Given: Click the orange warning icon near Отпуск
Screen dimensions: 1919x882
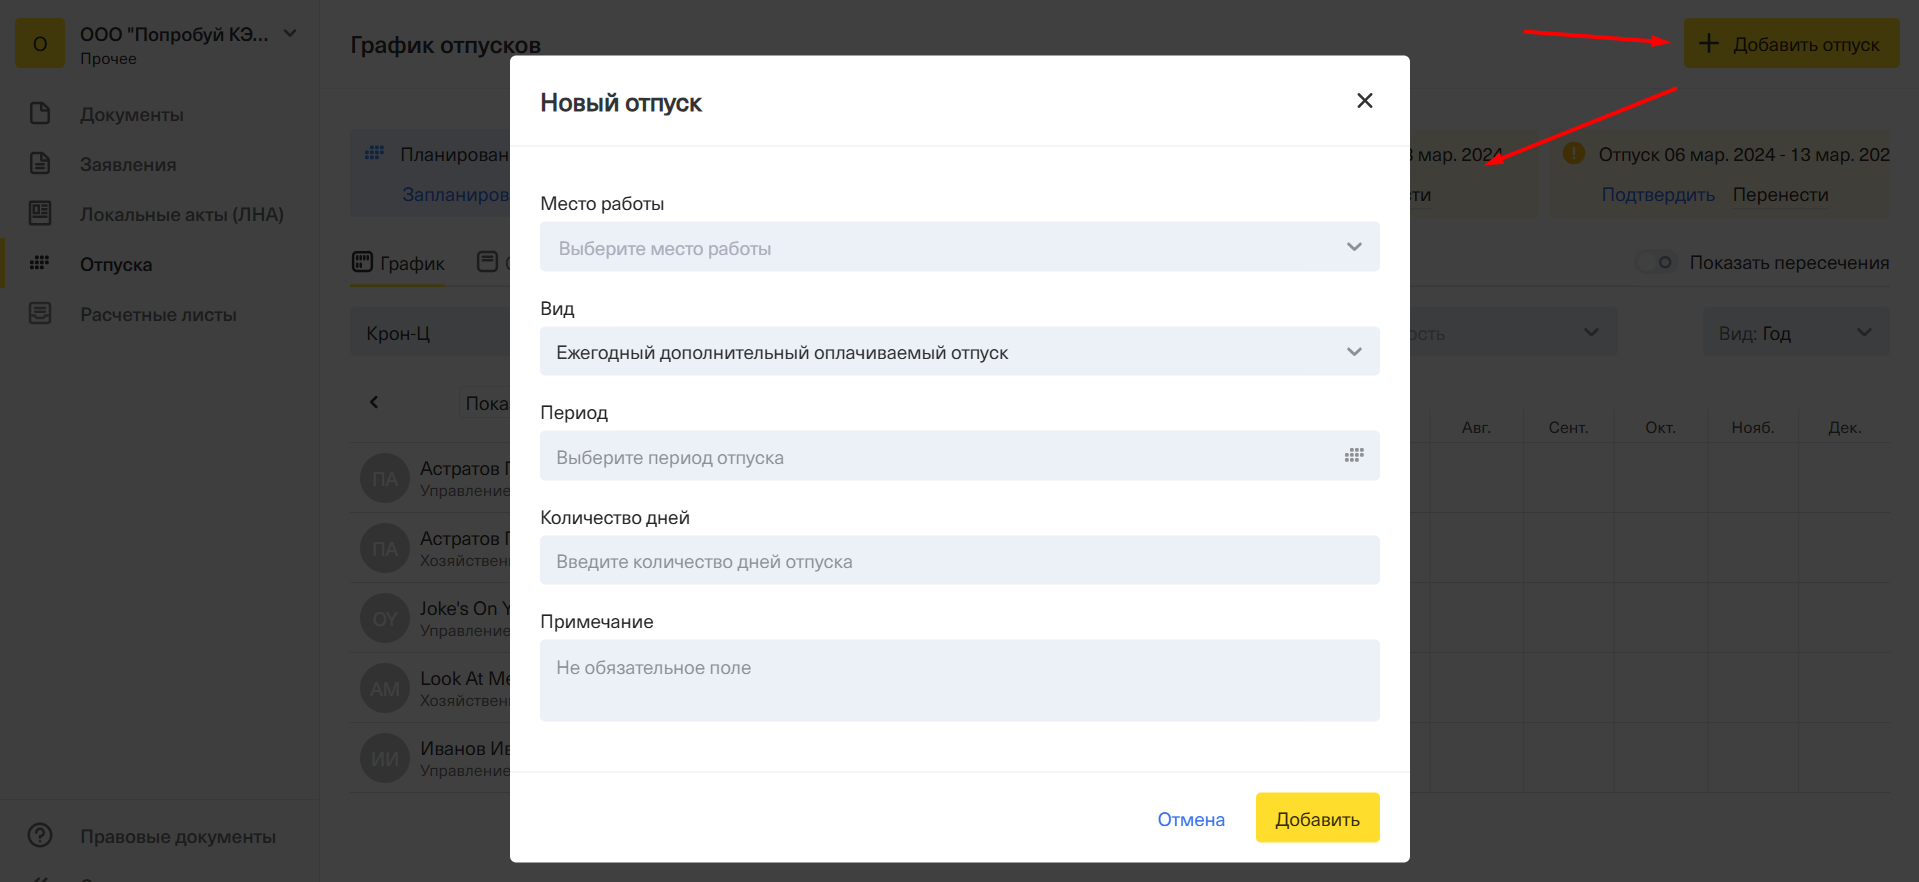Looking at the screenshot, I should tap(1574, 153).
